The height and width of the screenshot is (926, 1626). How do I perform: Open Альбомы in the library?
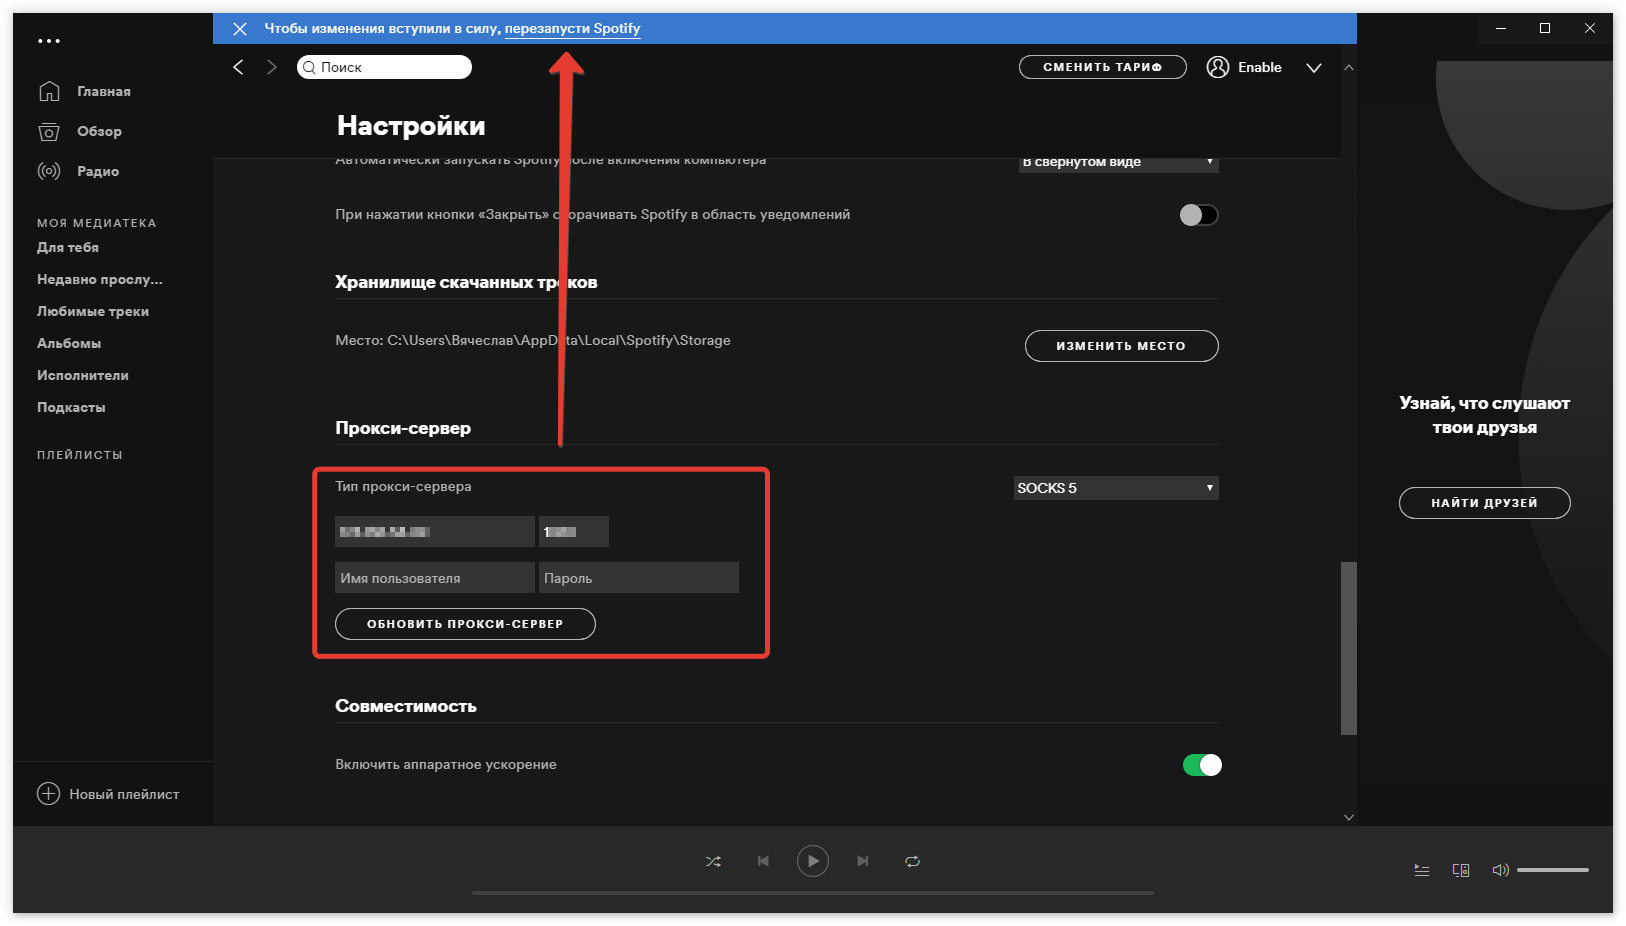click(x=69, y=343)
